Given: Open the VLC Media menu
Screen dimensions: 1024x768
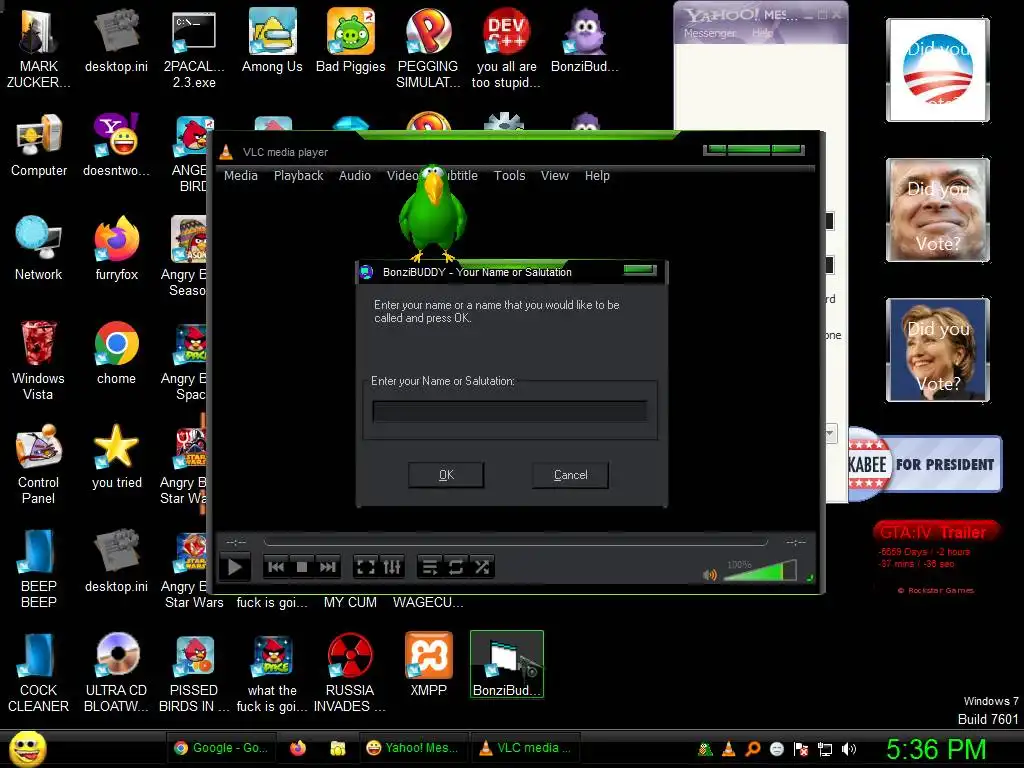Looking at the screenshot, I should 240,176.
